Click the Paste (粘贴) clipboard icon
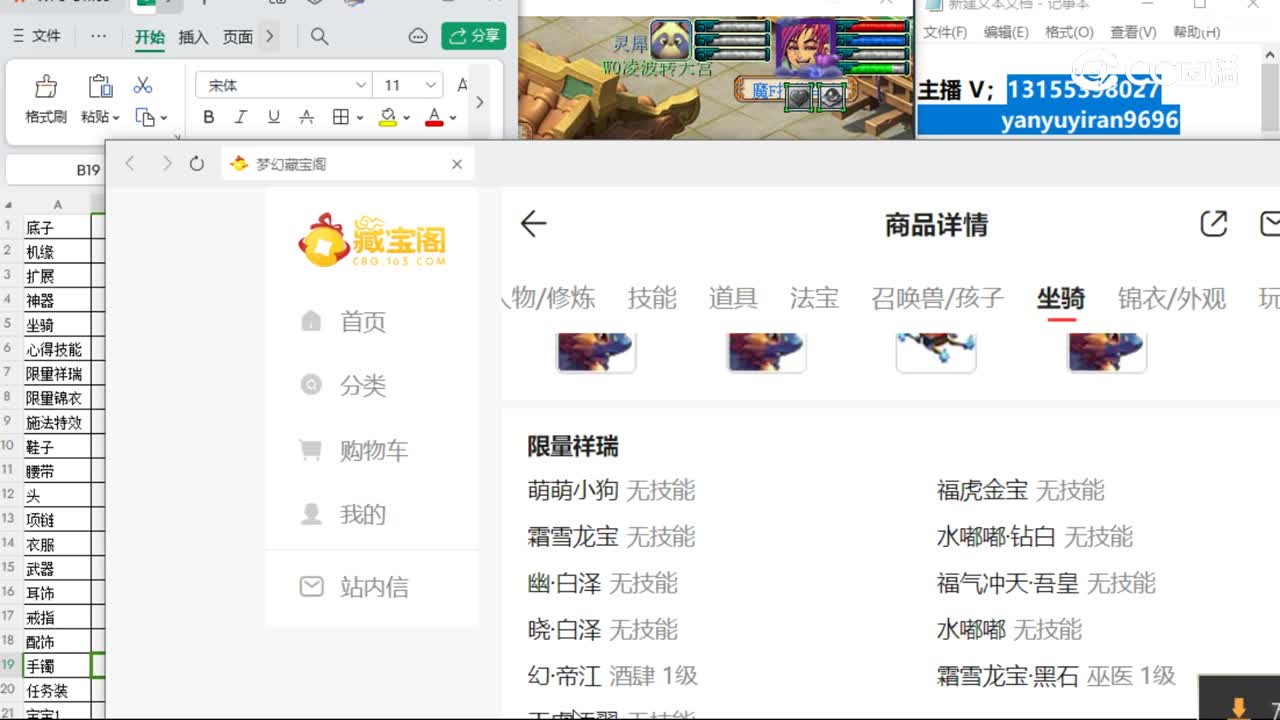 (x=100, y=86)
